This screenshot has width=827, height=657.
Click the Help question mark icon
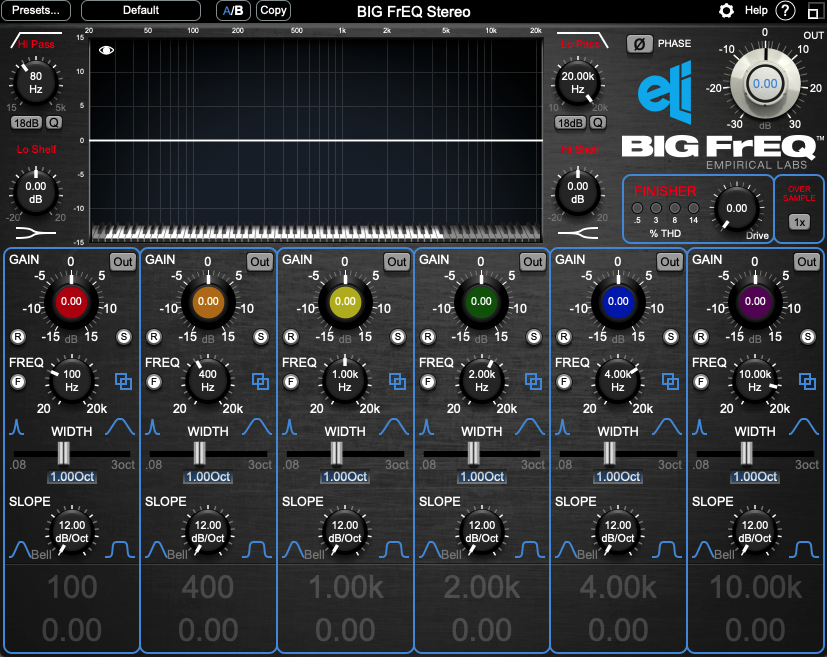tap(785, 11)
